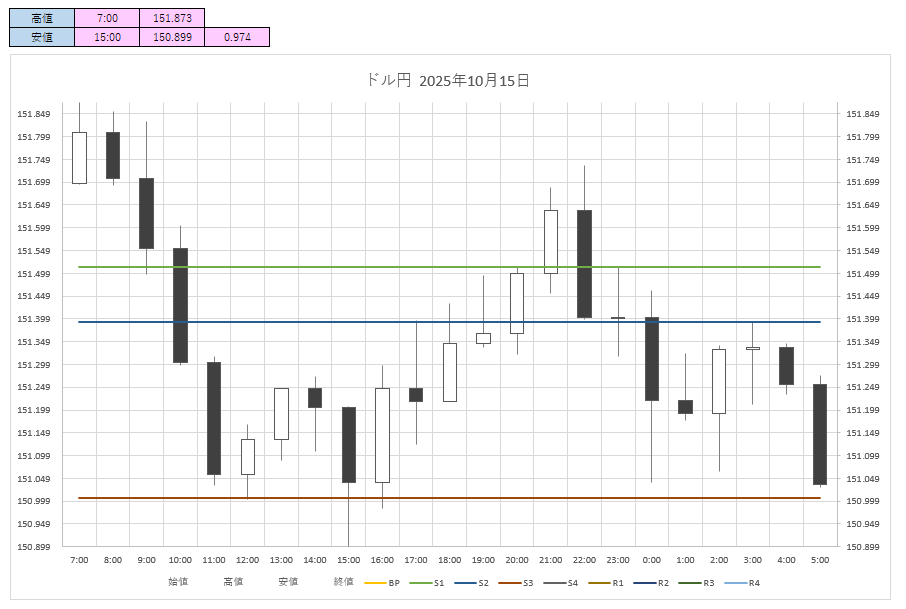Select the range cell showing 0.974
906x609 pixels.
(237, 37)
